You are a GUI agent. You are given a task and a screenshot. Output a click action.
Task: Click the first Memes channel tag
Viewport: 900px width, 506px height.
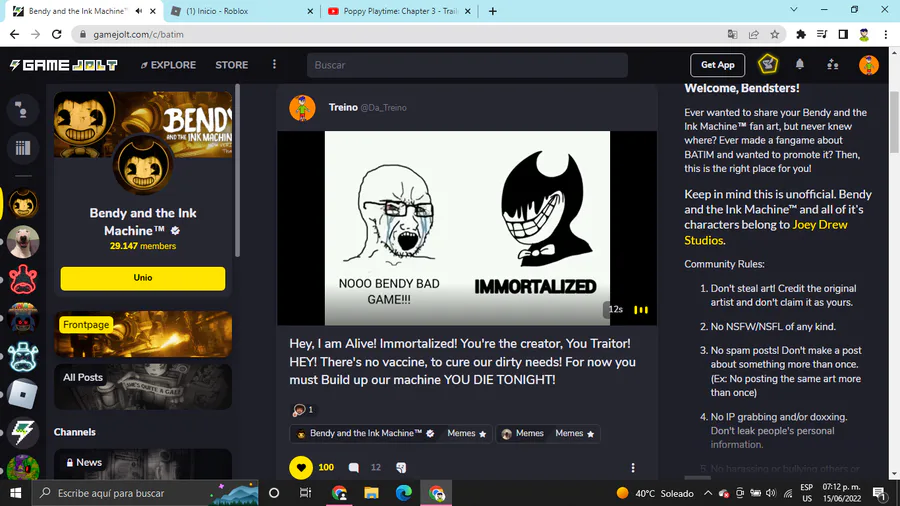point(467,433)
